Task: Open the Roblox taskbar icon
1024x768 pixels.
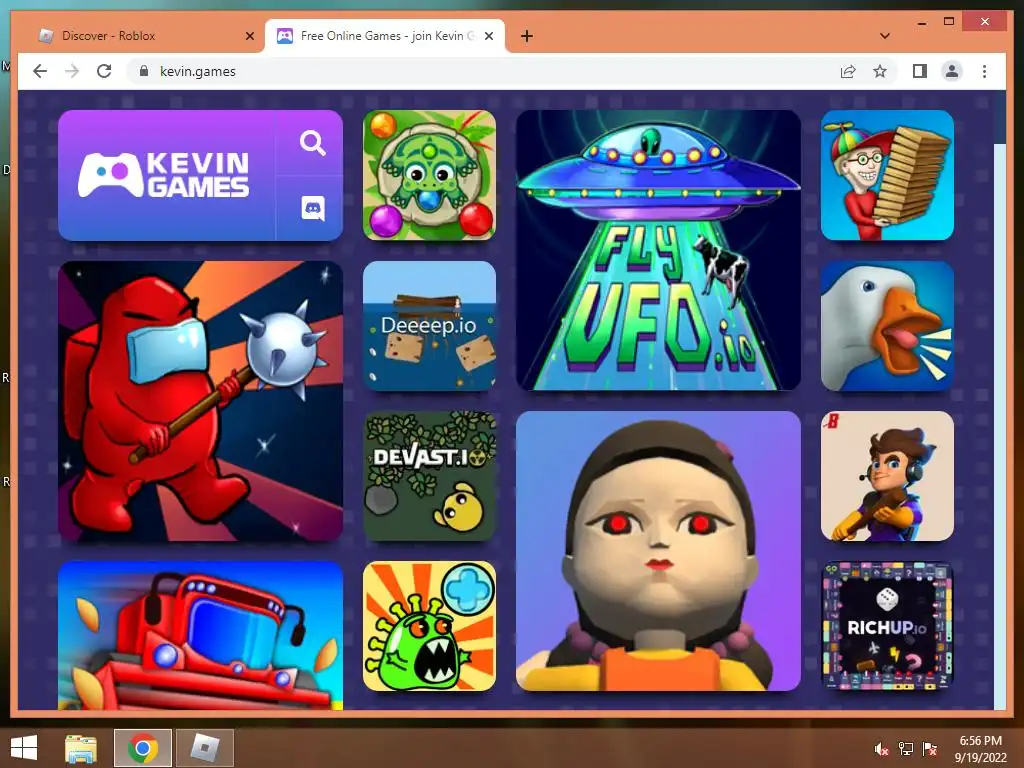Action: [x=204, y=748]
